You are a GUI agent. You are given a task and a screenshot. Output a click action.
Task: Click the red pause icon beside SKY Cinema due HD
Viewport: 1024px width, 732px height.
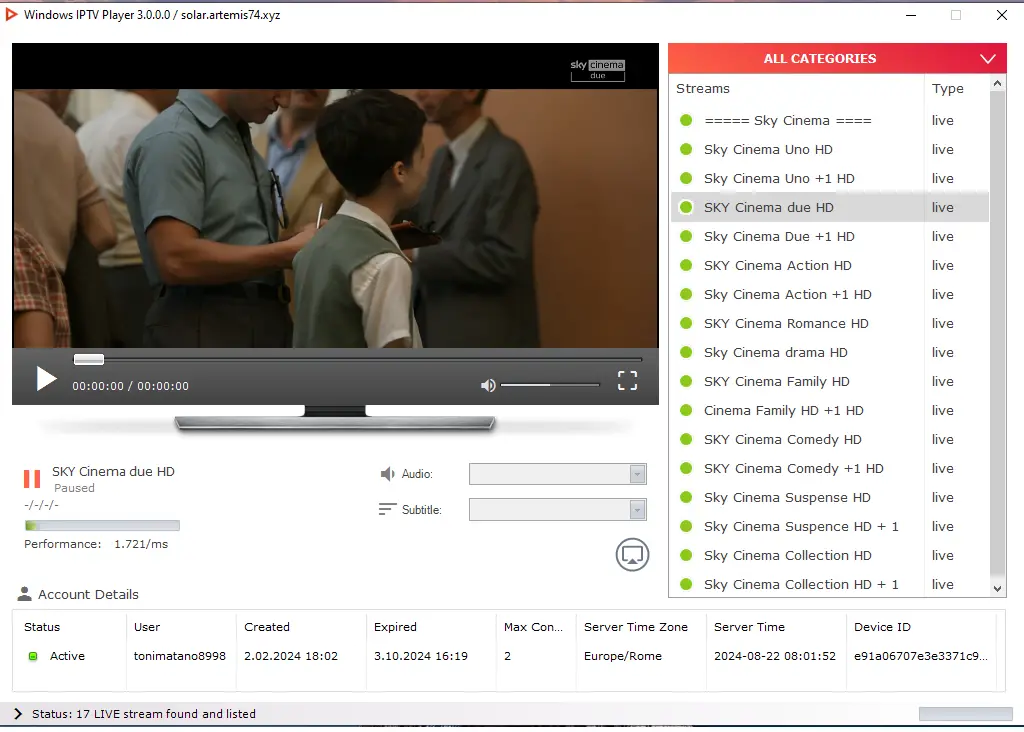[x=32, y=479]
